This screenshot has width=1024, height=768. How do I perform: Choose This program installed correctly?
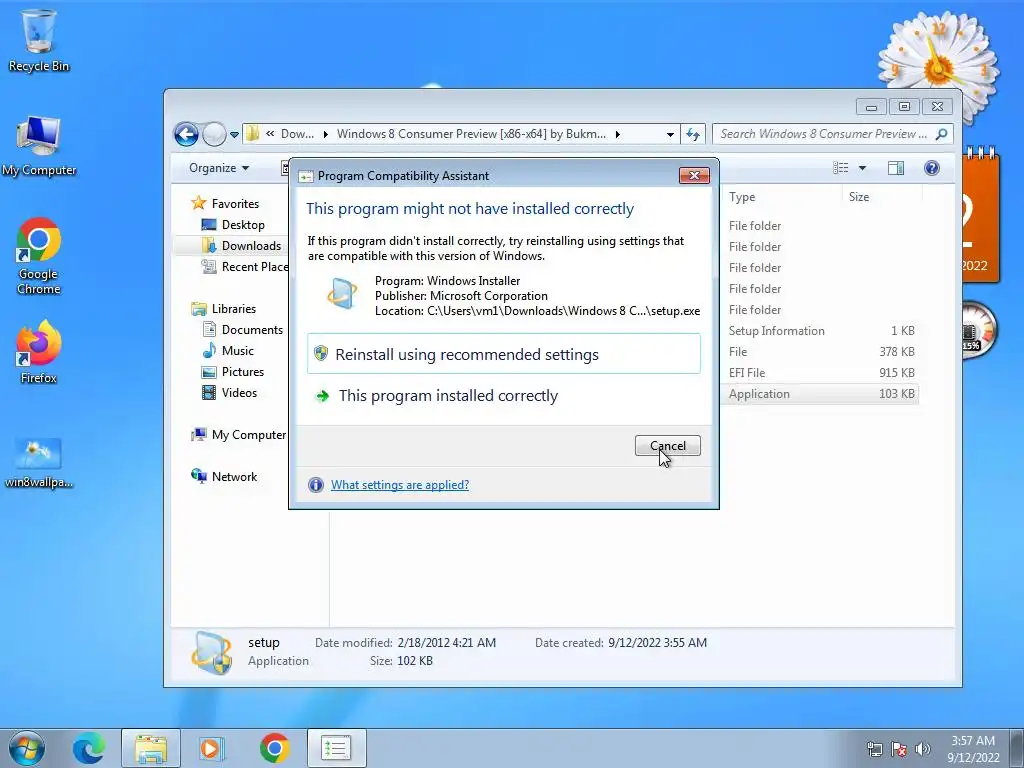(504, 396)
